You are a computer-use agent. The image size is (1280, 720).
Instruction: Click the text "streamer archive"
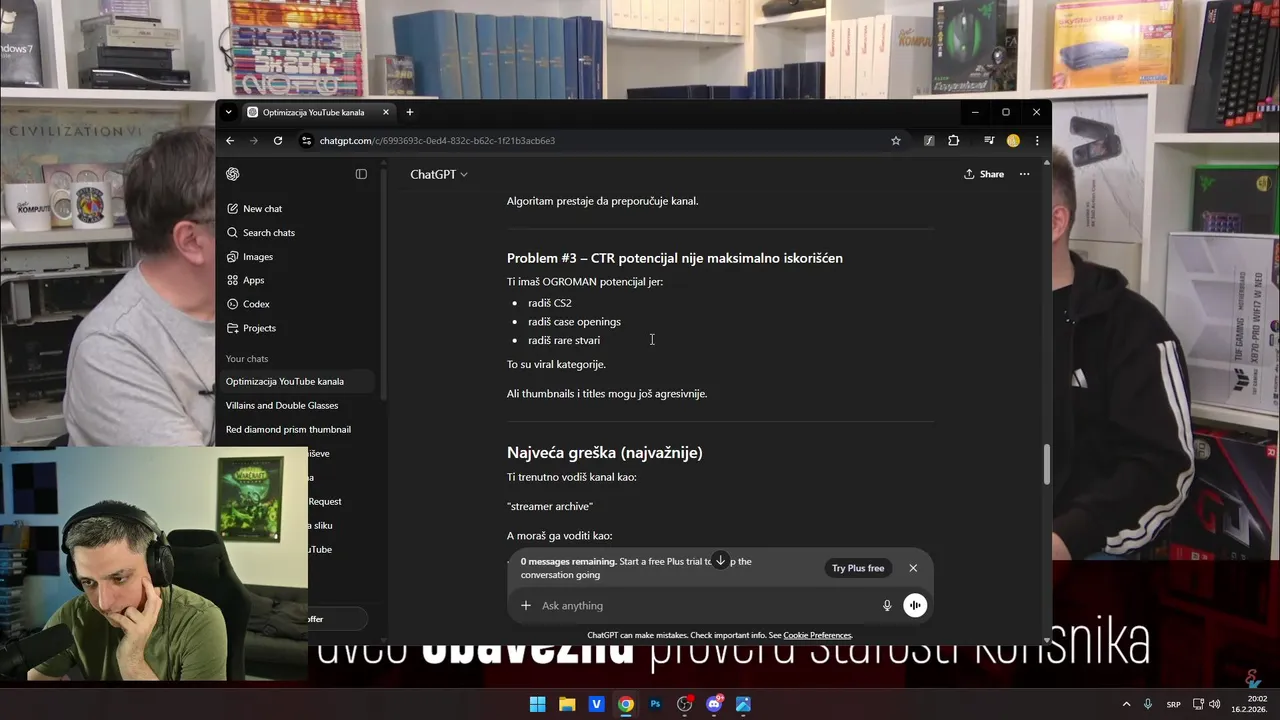[x=550, y=507]
